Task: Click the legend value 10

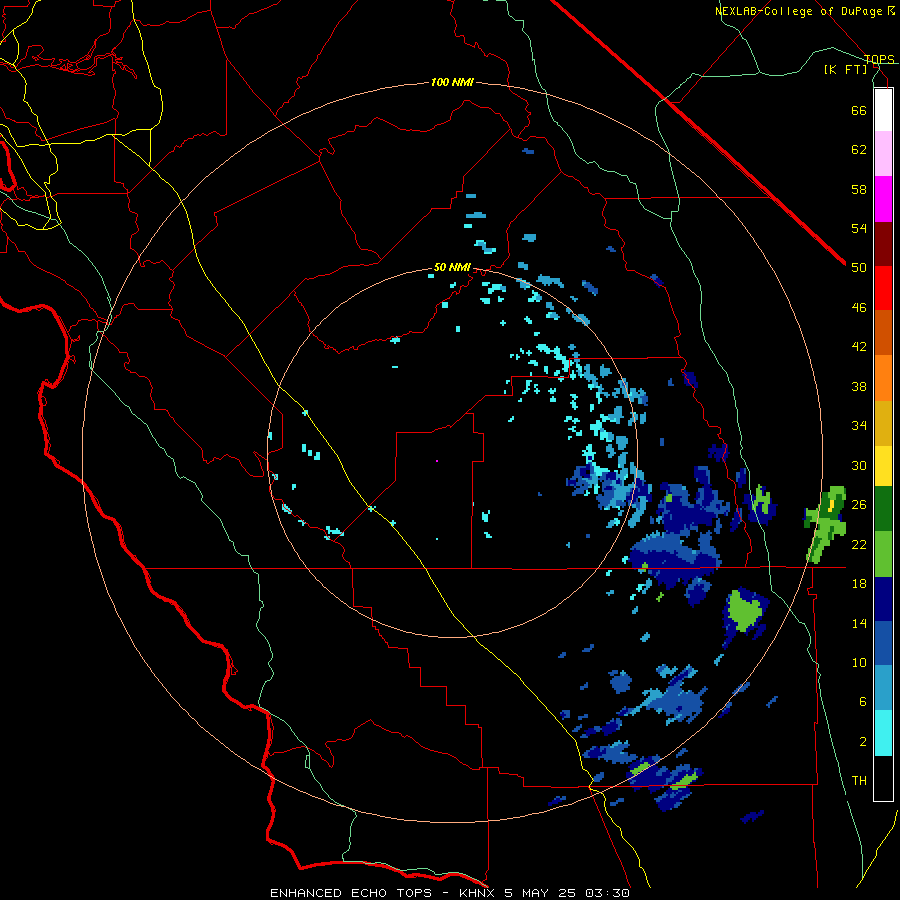Action: (859, 662)
